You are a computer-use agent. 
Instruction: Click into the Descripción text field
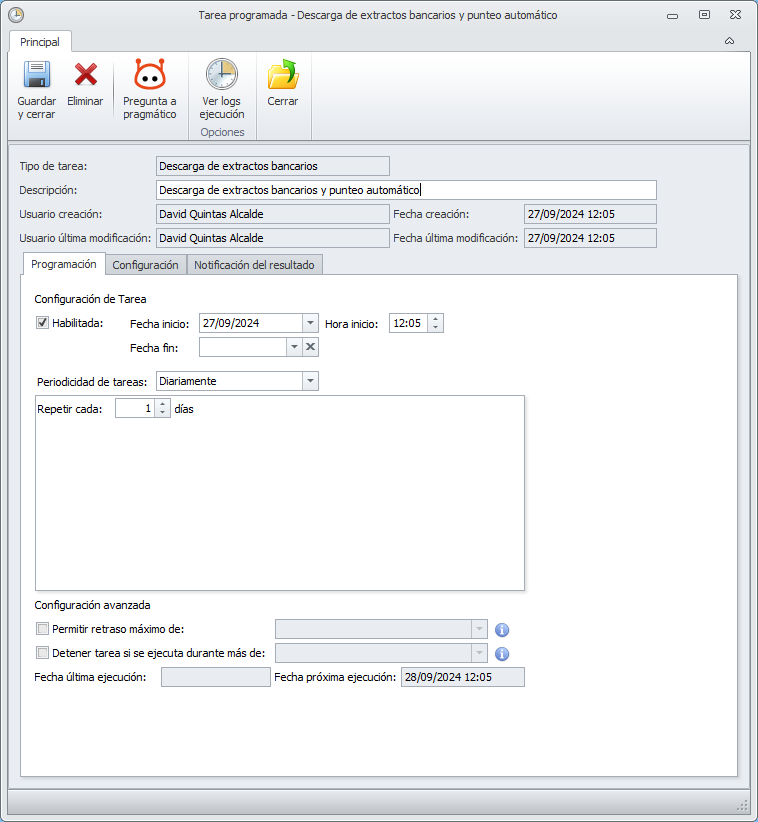pos(406,190)
